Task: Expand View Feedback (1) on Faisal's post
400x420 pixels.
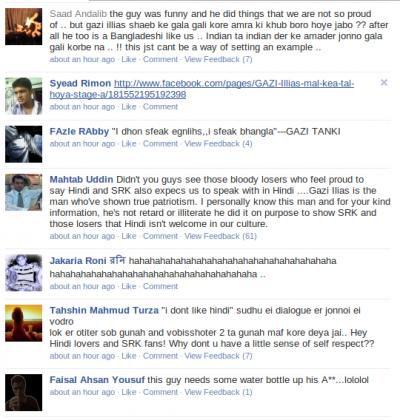Action: click(218, 392)
